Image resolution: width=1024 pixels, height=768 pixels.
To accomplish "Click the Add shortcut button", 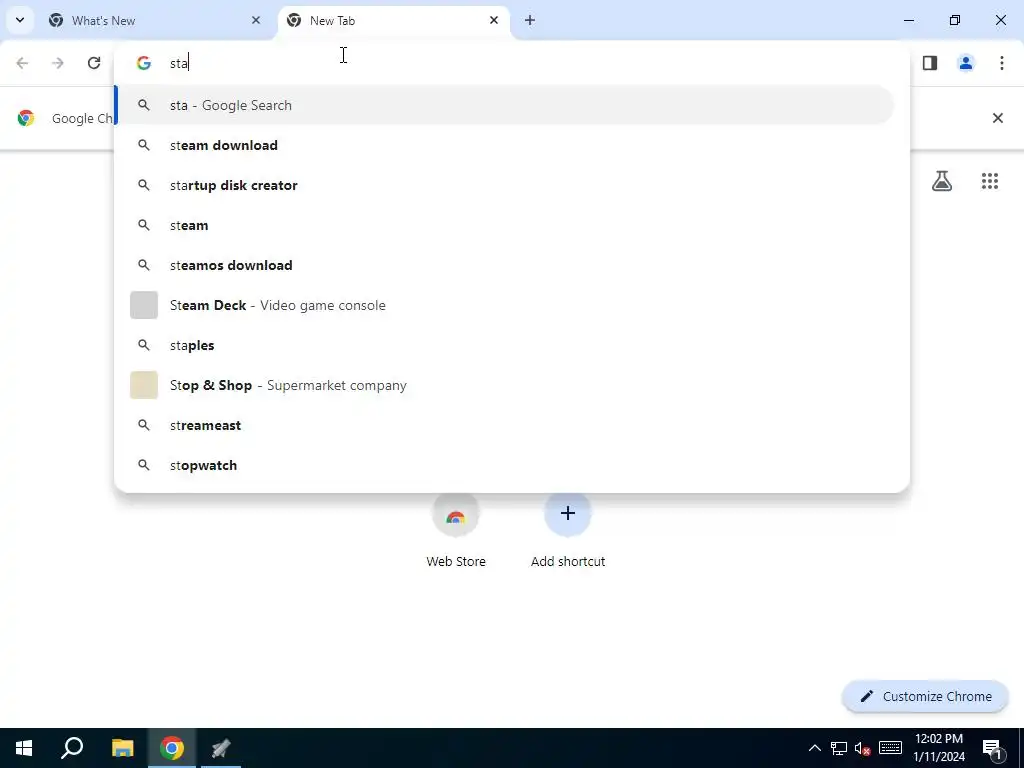I will tap(568, 532).
